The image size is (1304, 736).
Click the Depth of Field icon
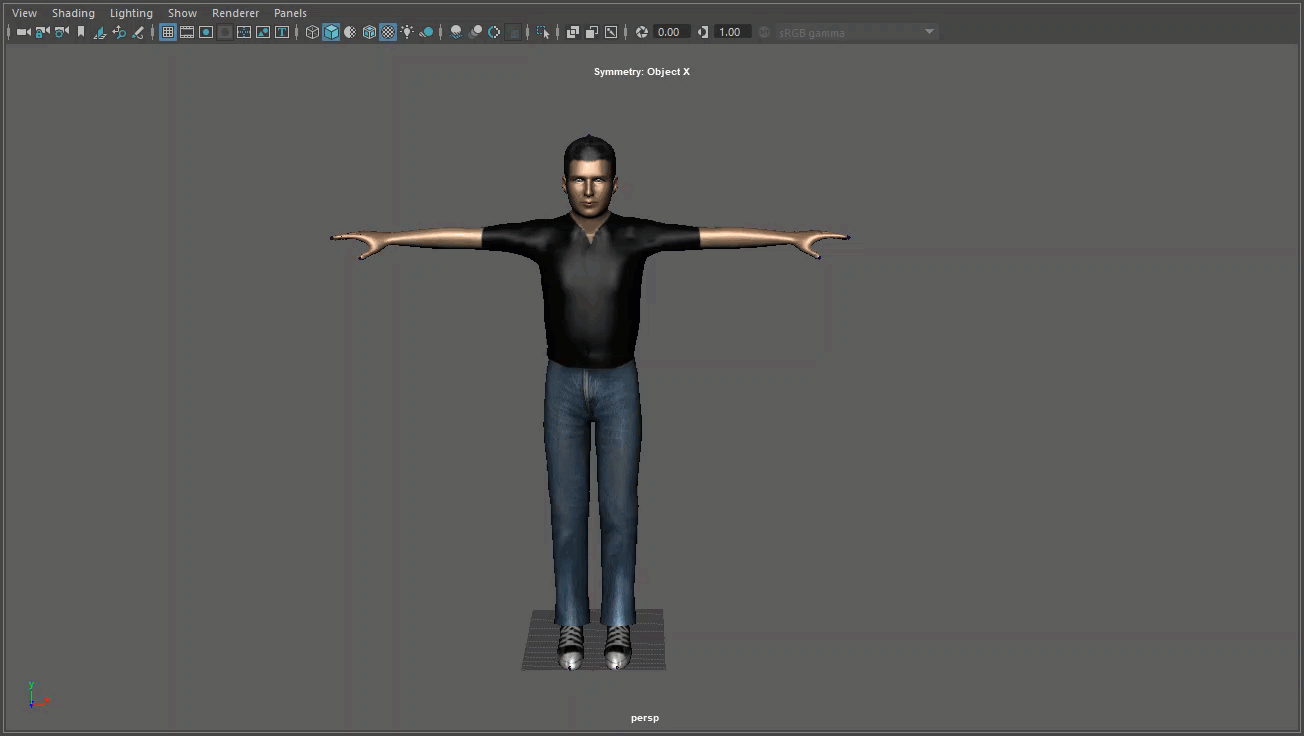pyautogui.click(x=513, y=32)
